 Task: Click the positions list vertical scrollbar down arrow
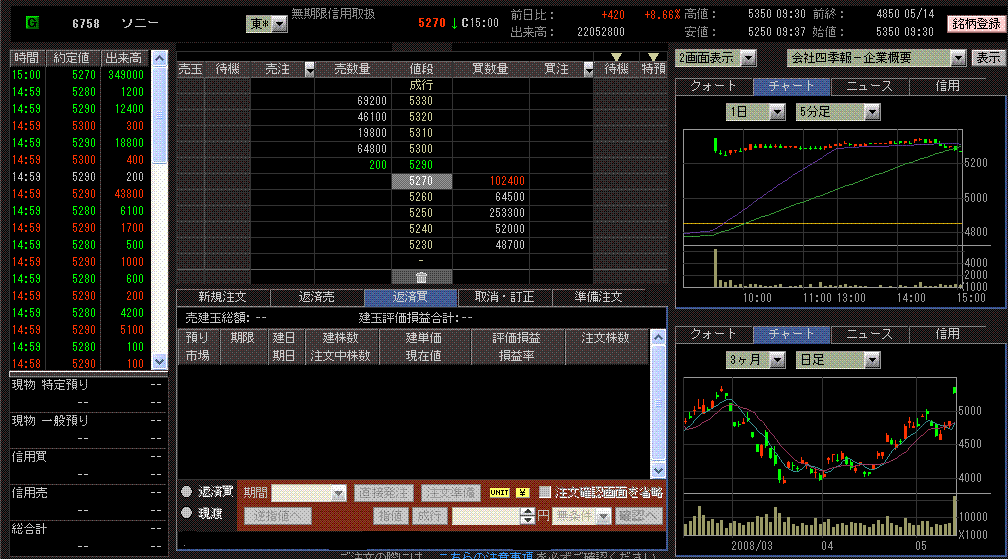click(657, 470)
